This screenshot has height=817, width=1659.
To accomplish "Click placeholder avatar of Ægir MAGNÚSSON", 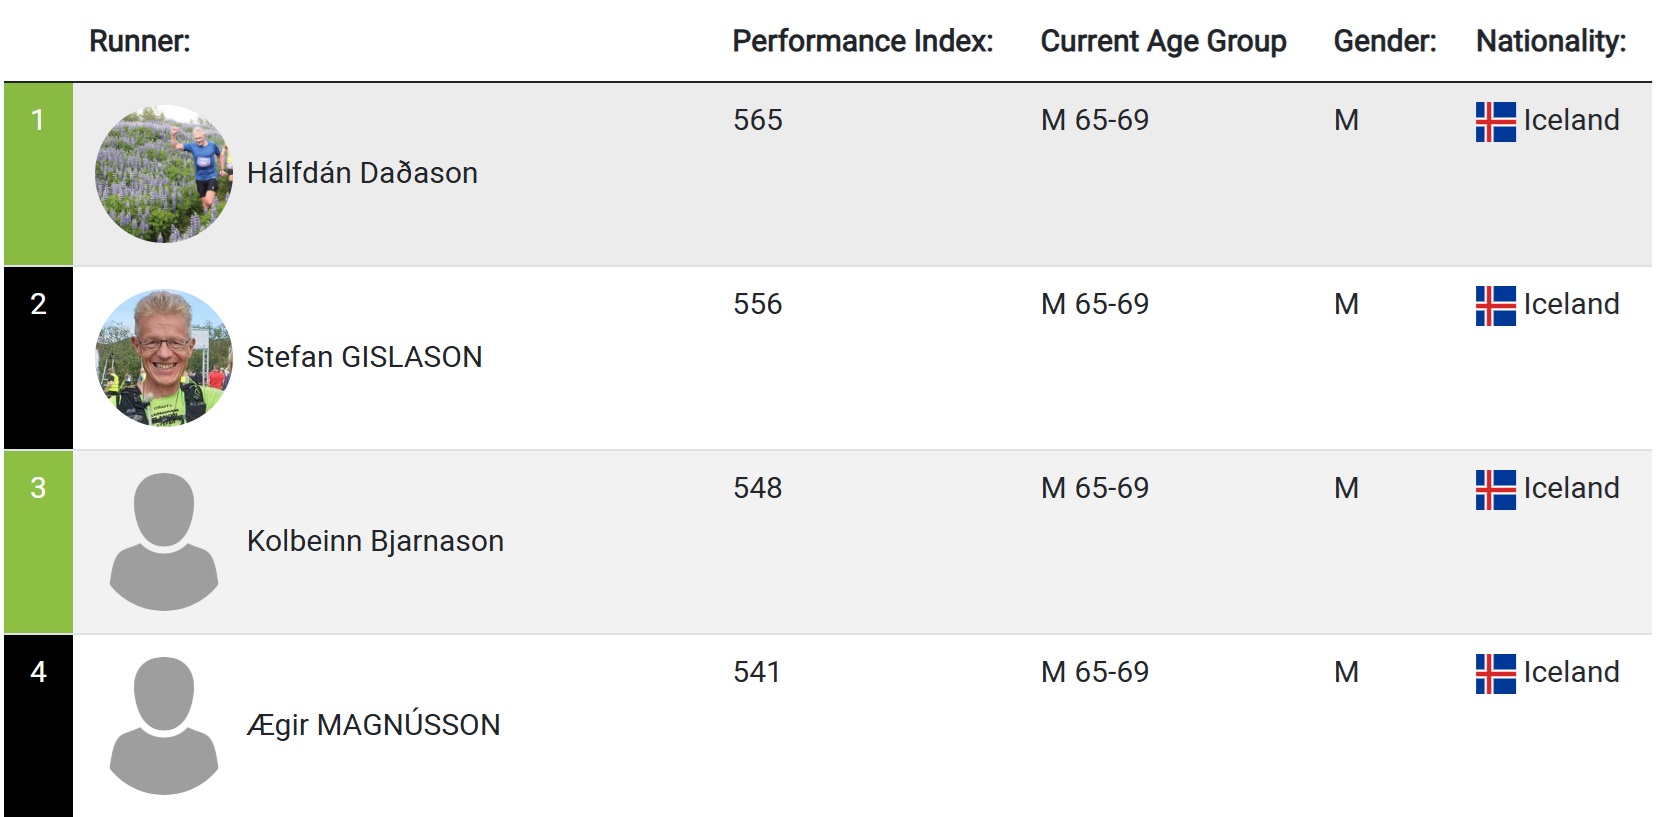I will click(164, 725).
